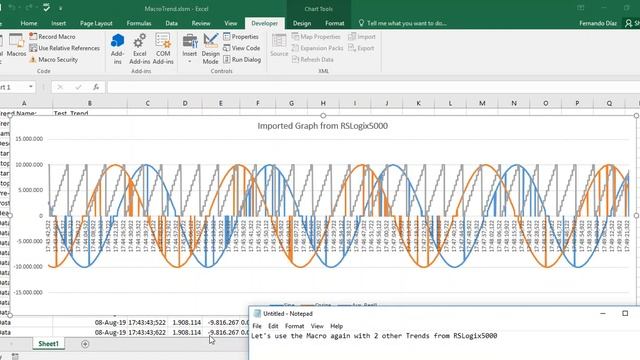Open Notepad Help menu
The height and width of the screenshot is (360, 640).
[x=336, y=326]
